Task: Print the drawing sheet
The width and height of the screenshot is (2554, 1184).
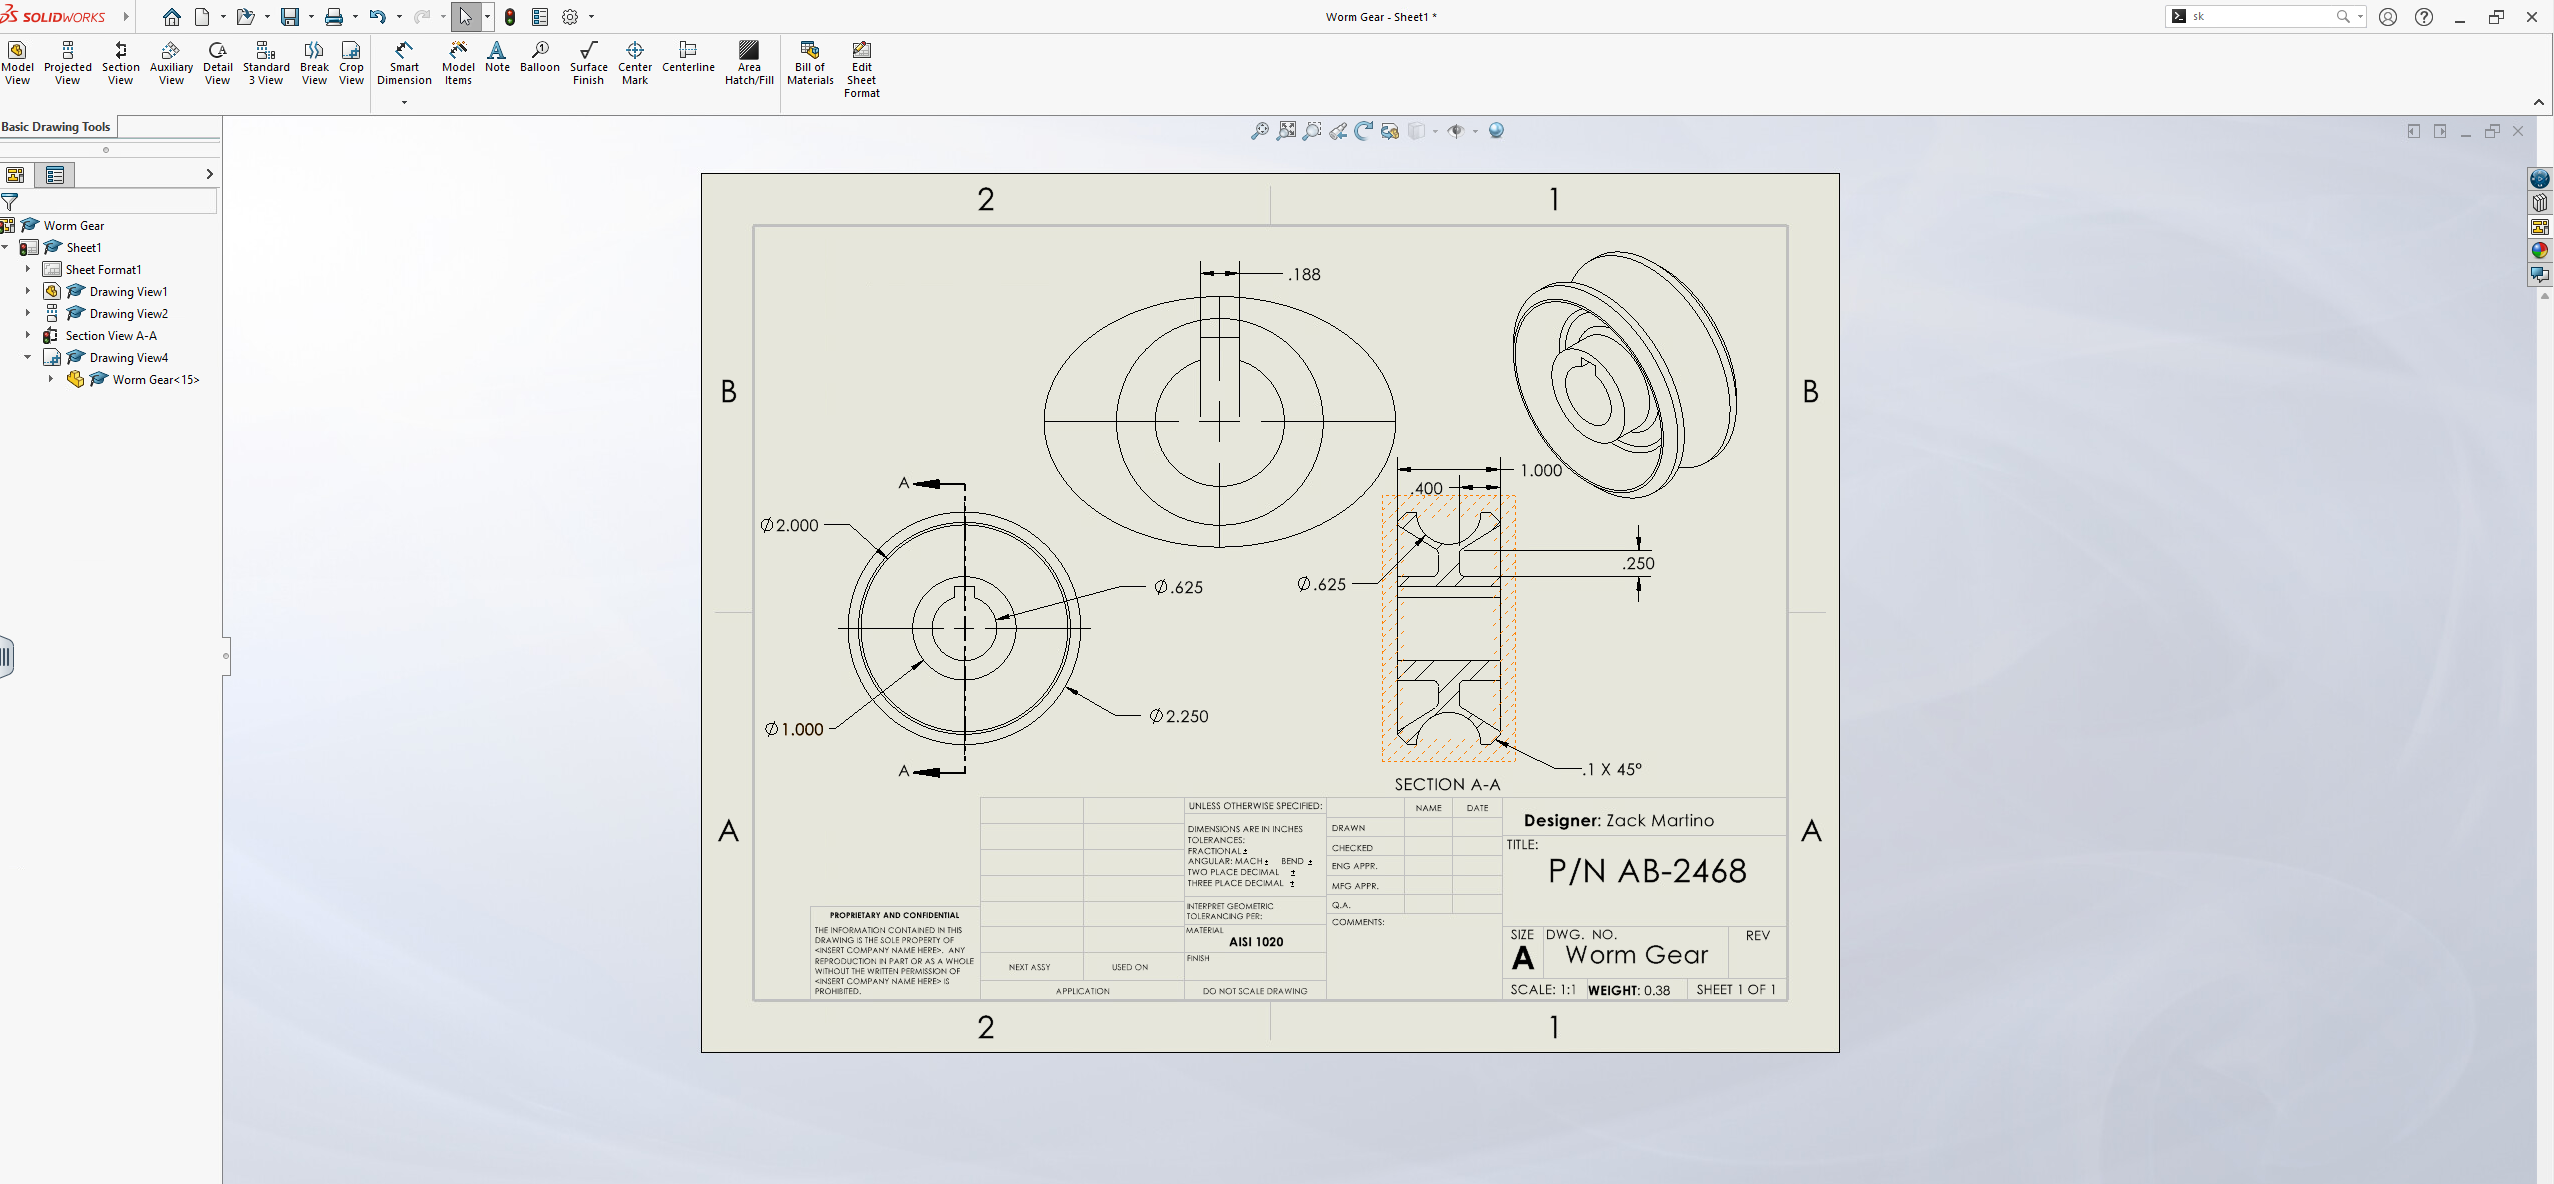Action: point(334,17)
